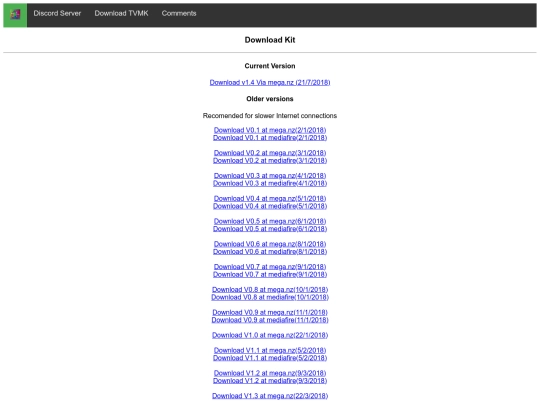The height and width of the screenshot is (405, 540).
Task: Download V0.5 at mega.nz link
Action: point(270,221)
